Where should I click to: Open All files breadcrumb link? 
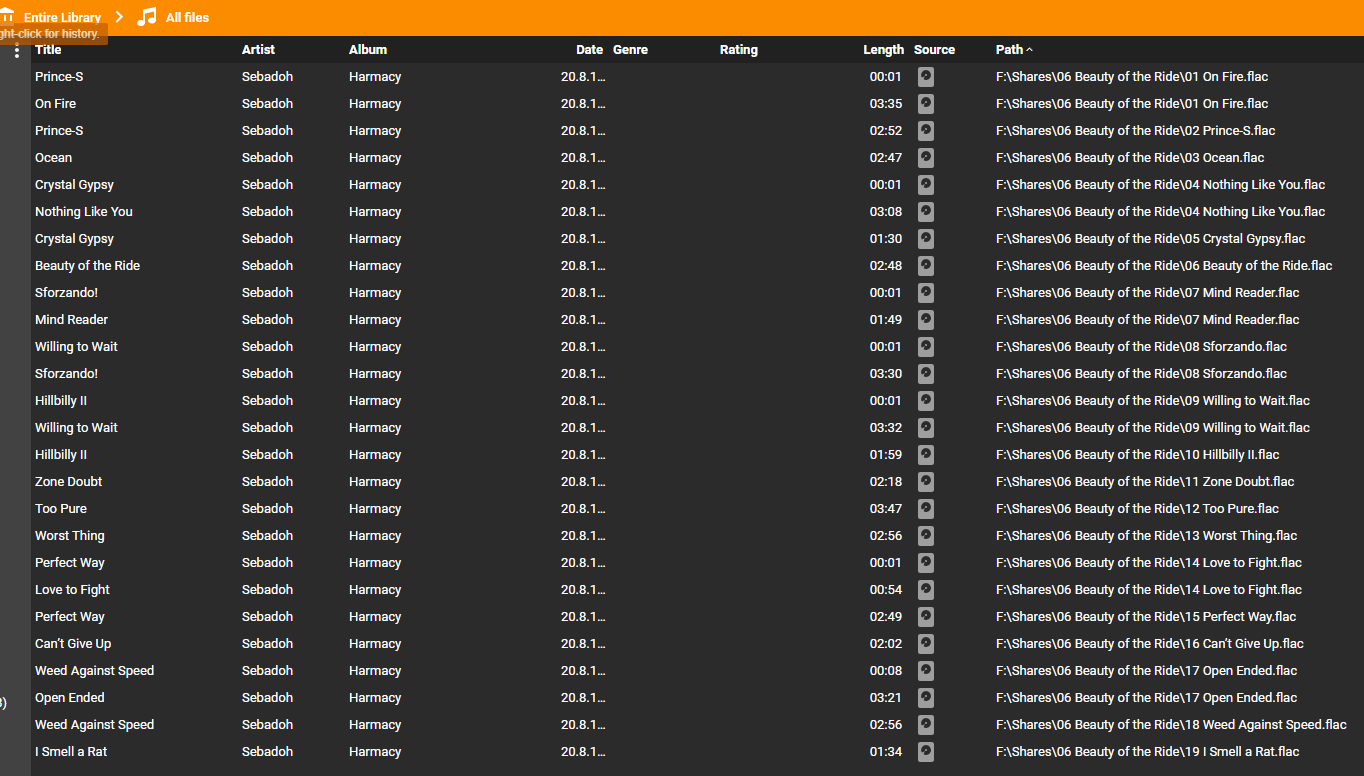(187, 17)
